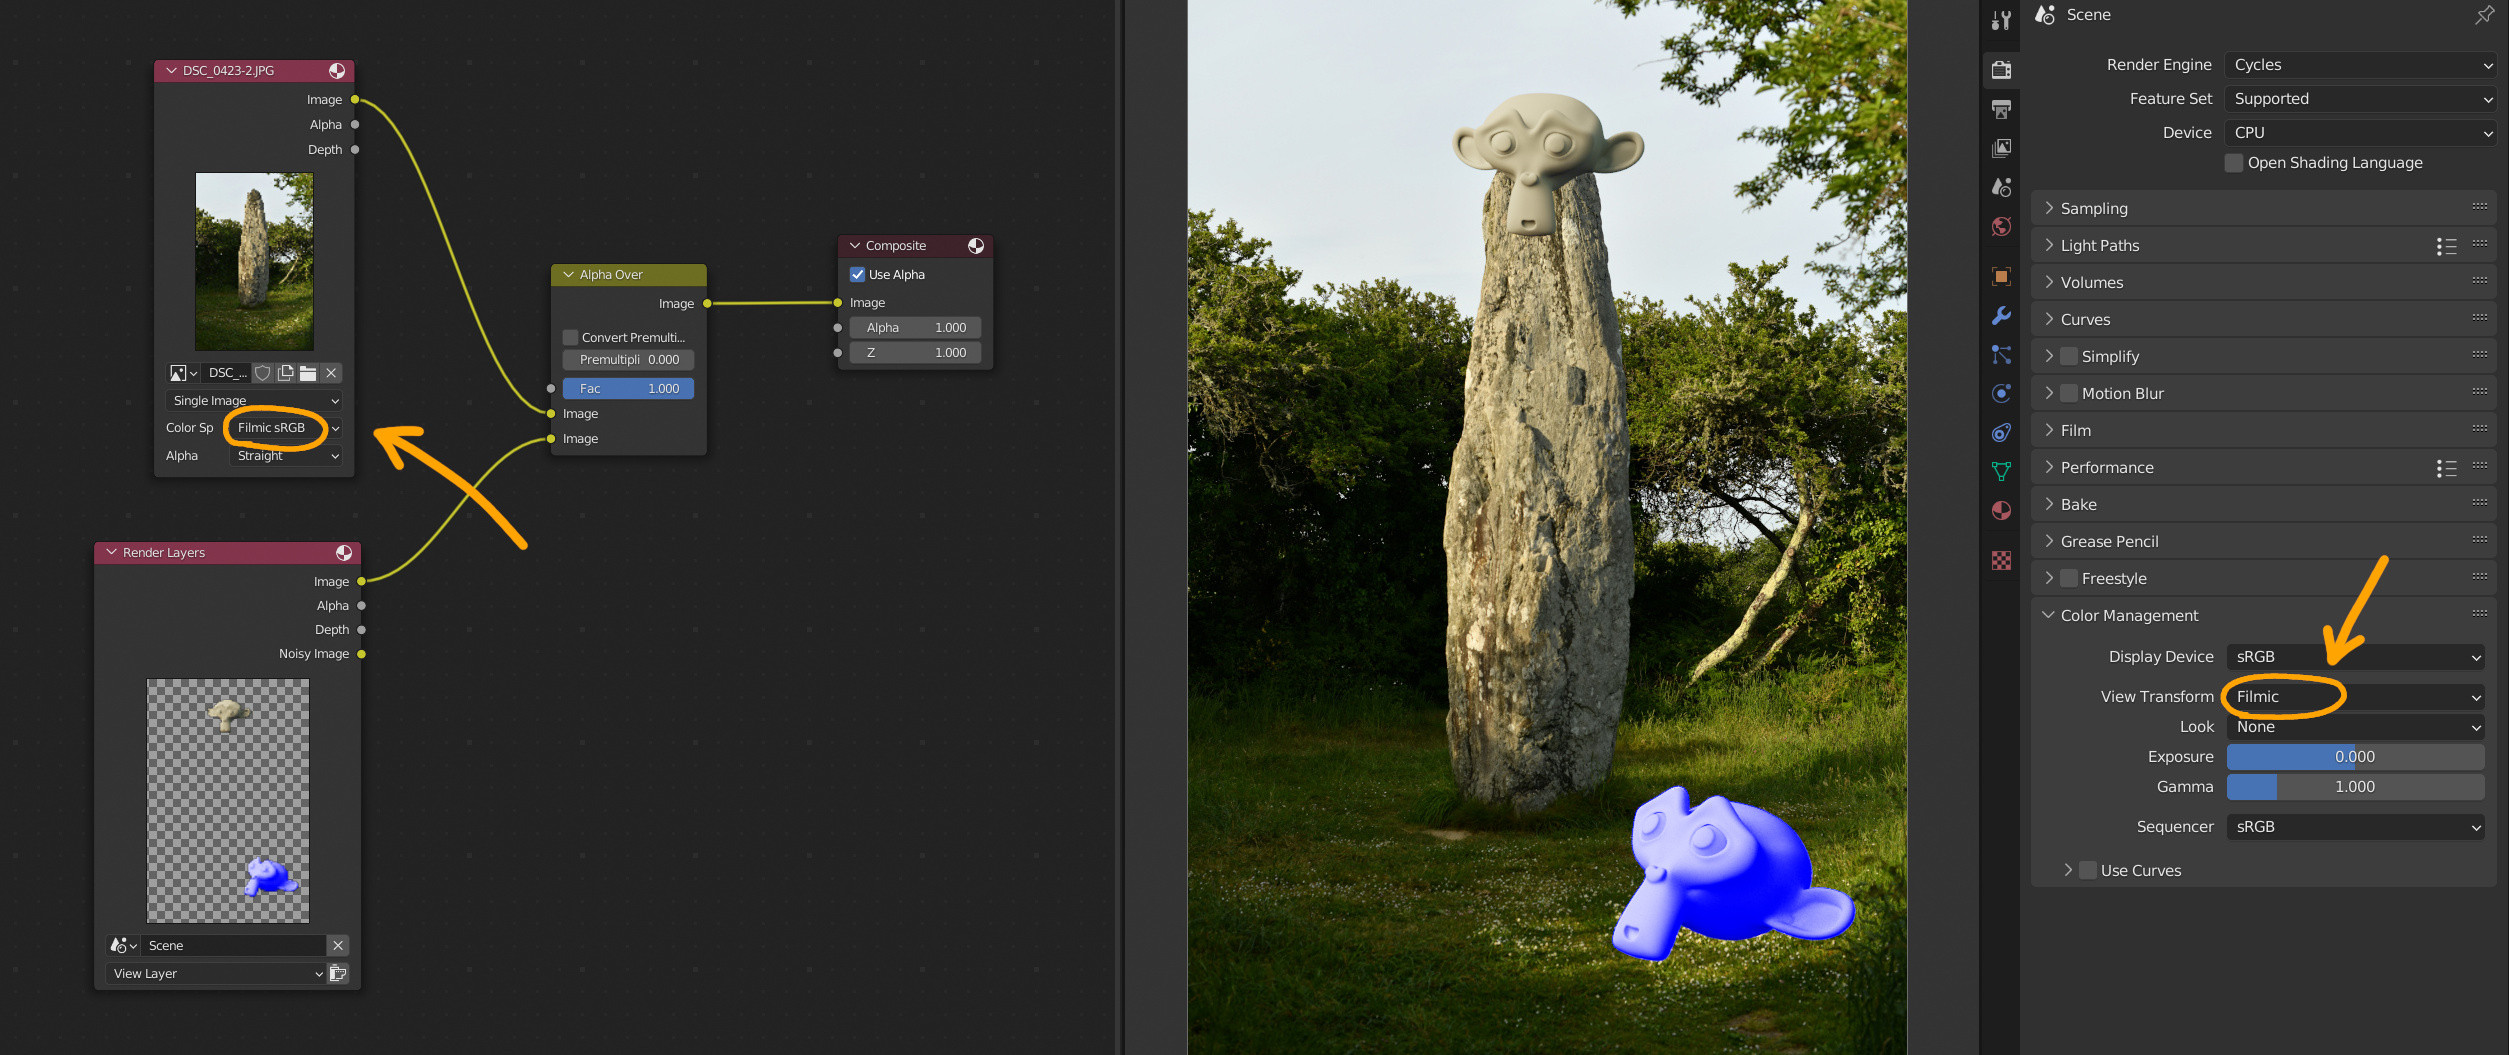Enable the Use Curves checkbox
2509x1055 pixels.
click(2088, 871)
